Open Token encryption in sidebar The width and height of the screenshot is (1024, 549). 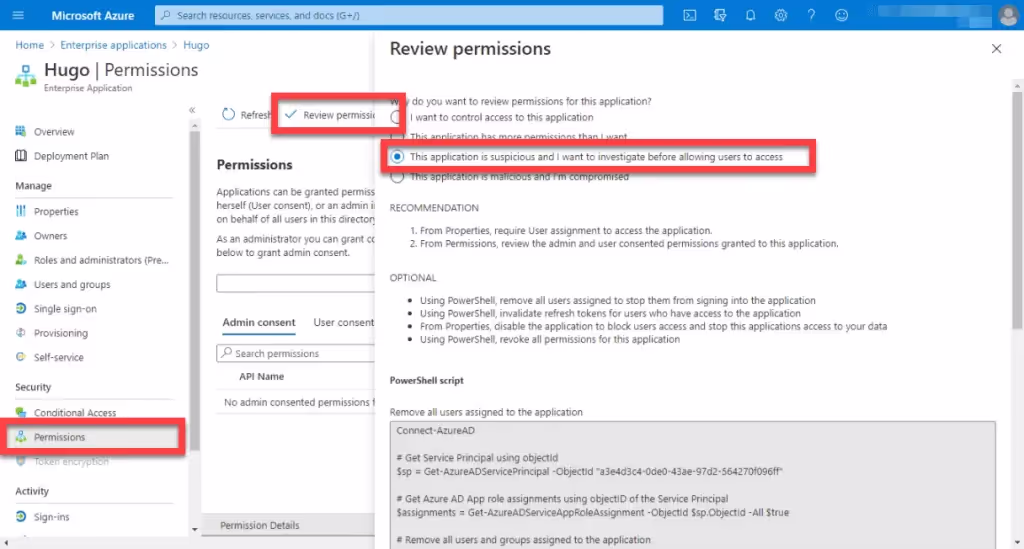[71, 462]
